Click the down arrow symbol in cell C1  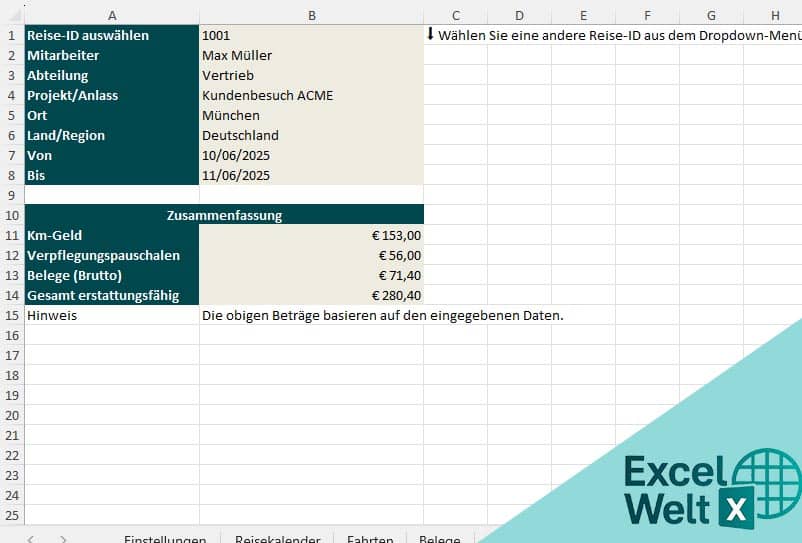point(431,34)
